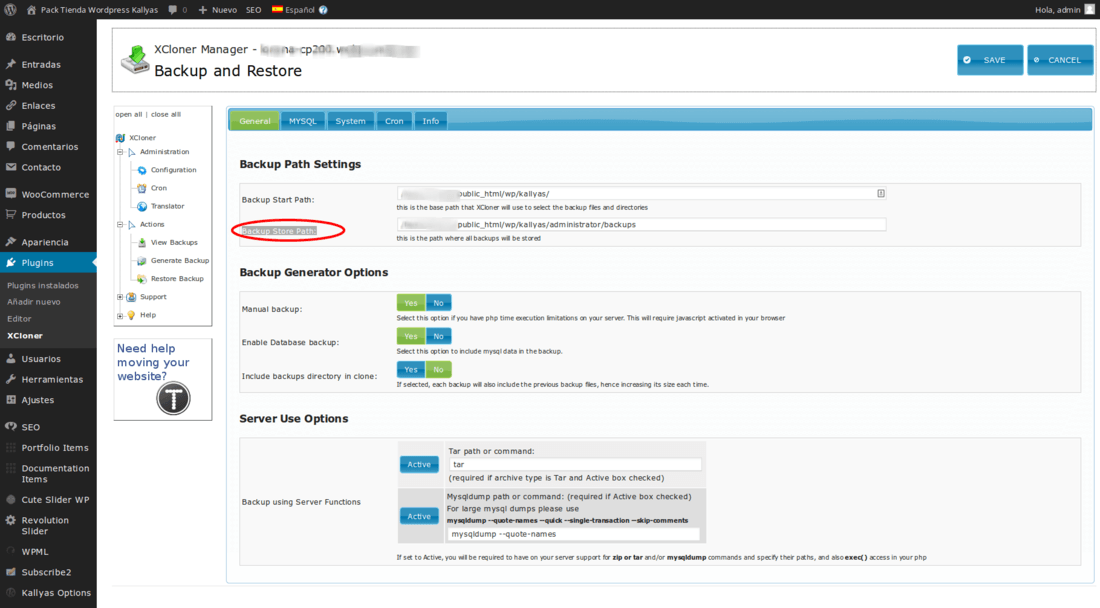Open Hola, admin account menu
This screenshot has height=608, width=1100.
[x=1064, y=10]
